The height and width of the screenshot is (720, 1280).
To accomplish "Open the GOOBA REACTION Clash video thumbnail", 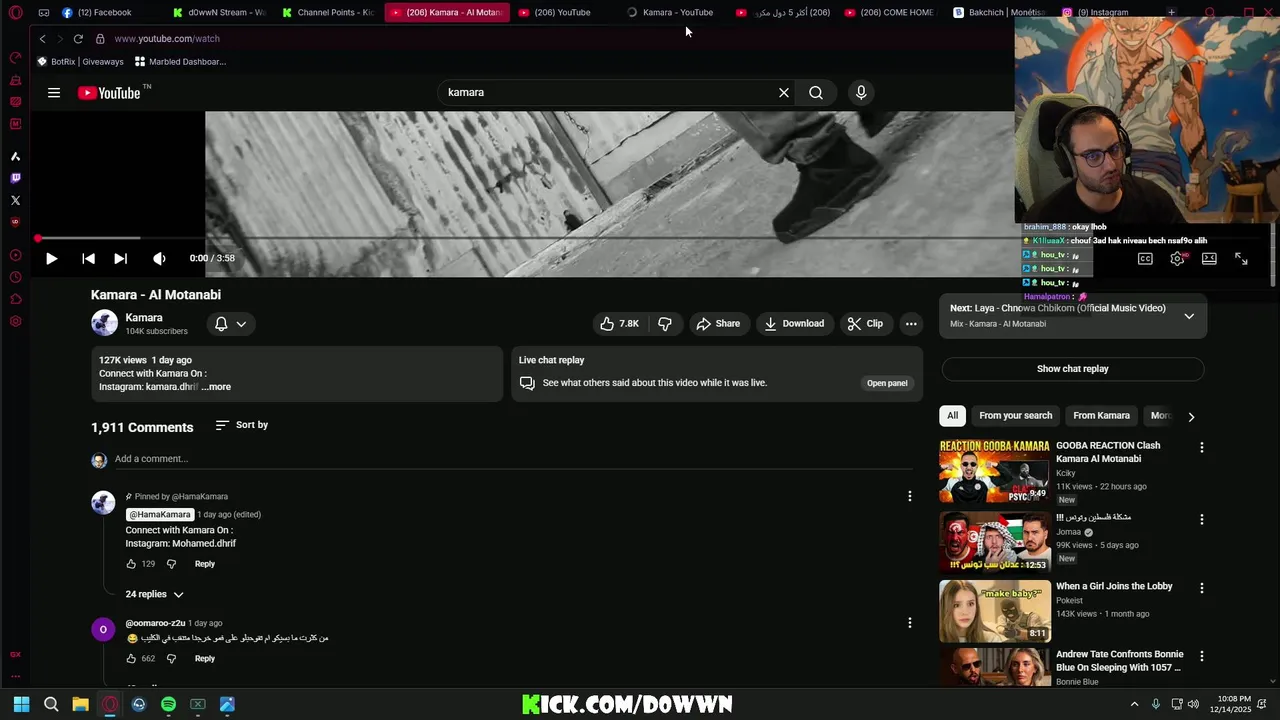I will click(x=995, y=471).
